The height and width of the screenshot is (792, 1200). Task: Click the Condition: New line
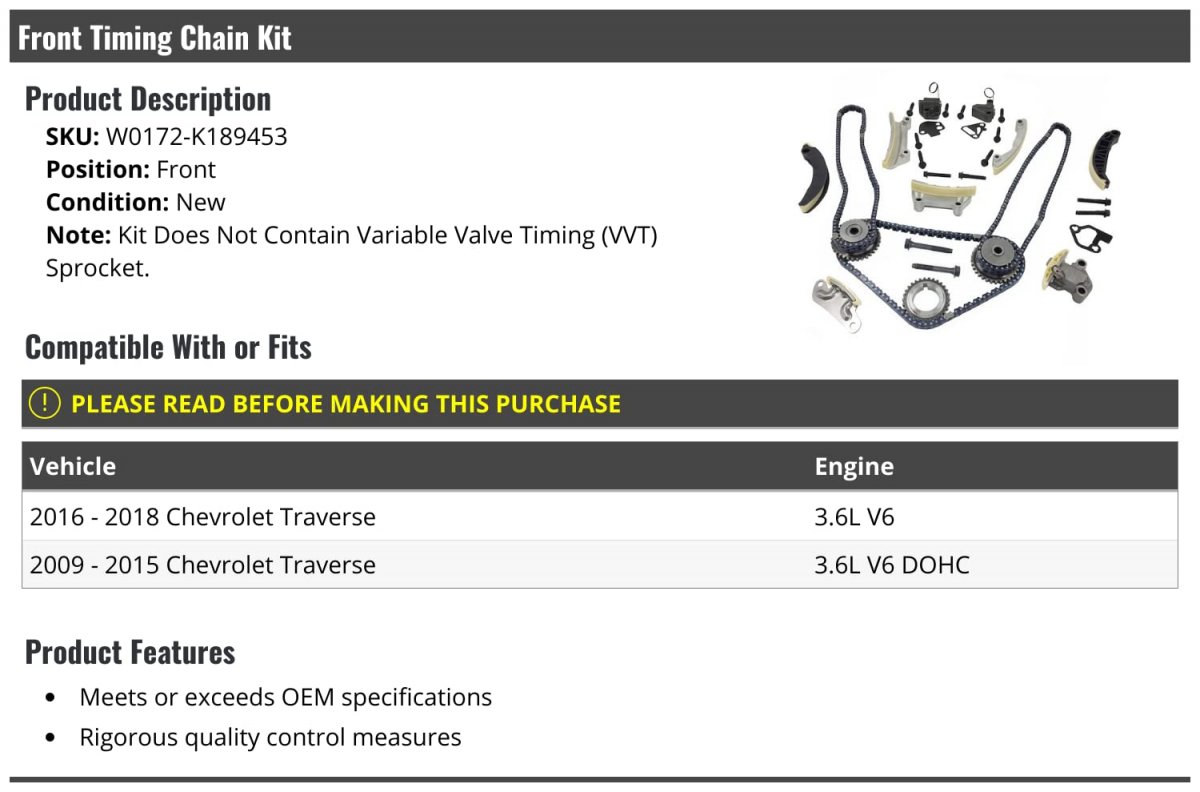tap(136, 202)
